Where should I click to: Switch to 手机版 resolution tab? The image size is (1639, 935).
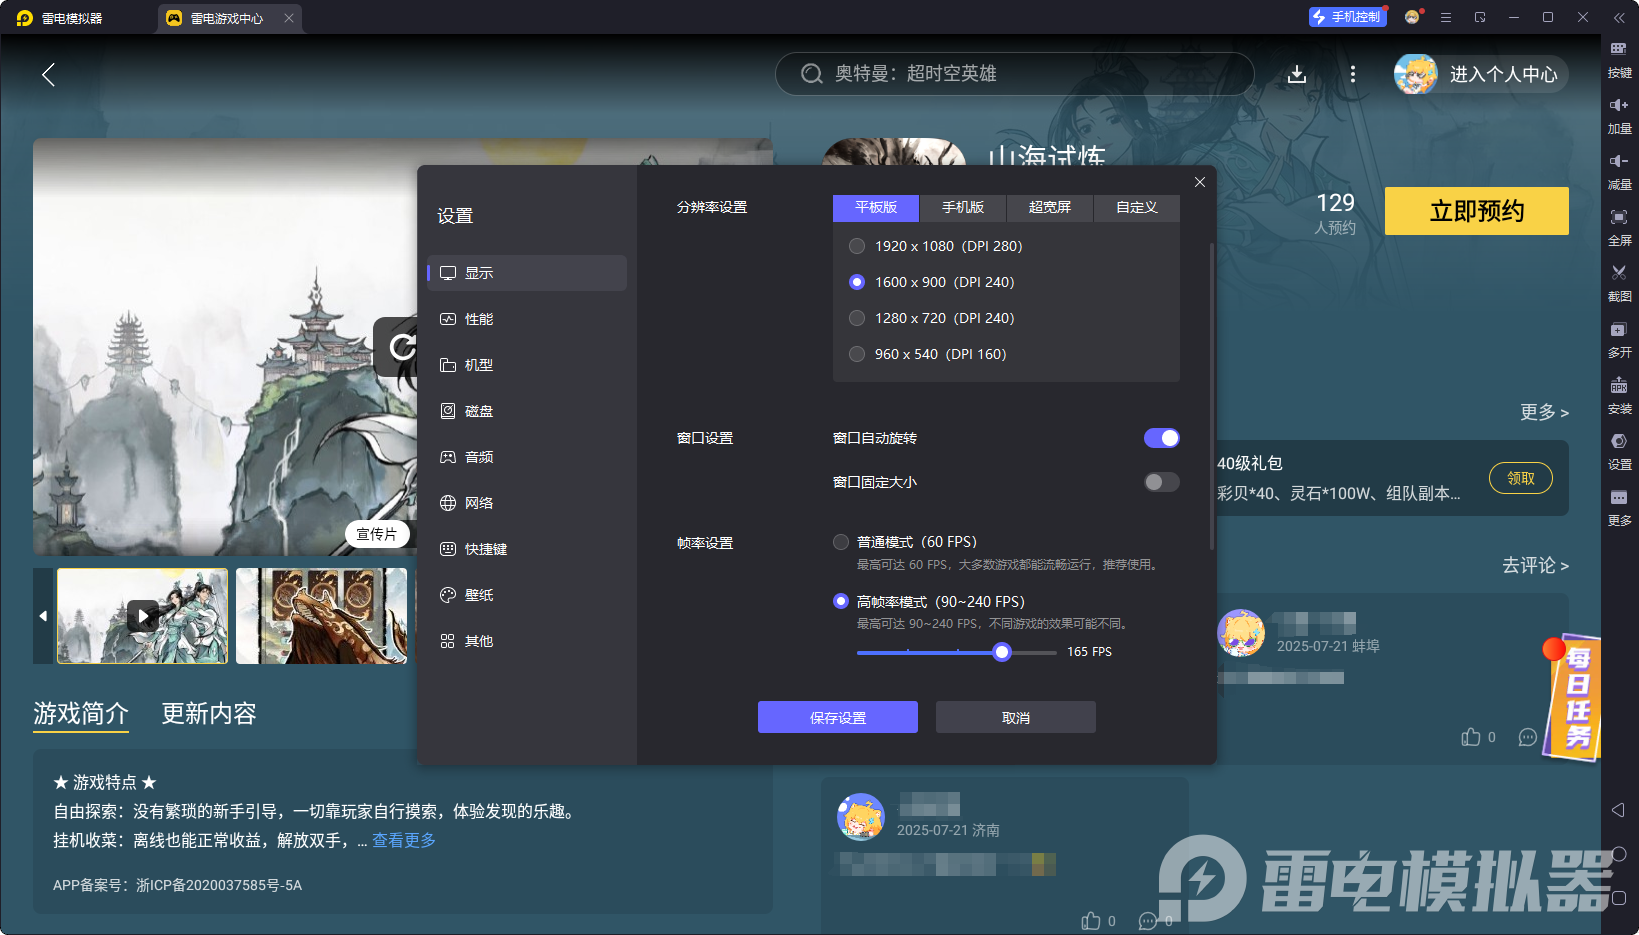coord(963,207)
